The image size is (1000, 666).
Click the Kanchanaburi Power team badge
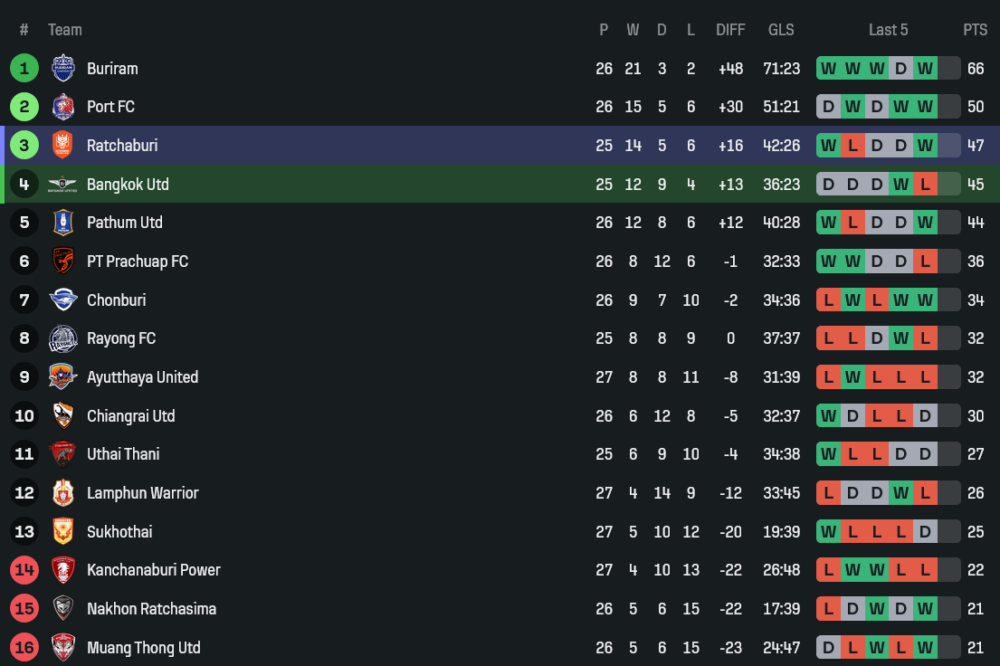point(63,570)
